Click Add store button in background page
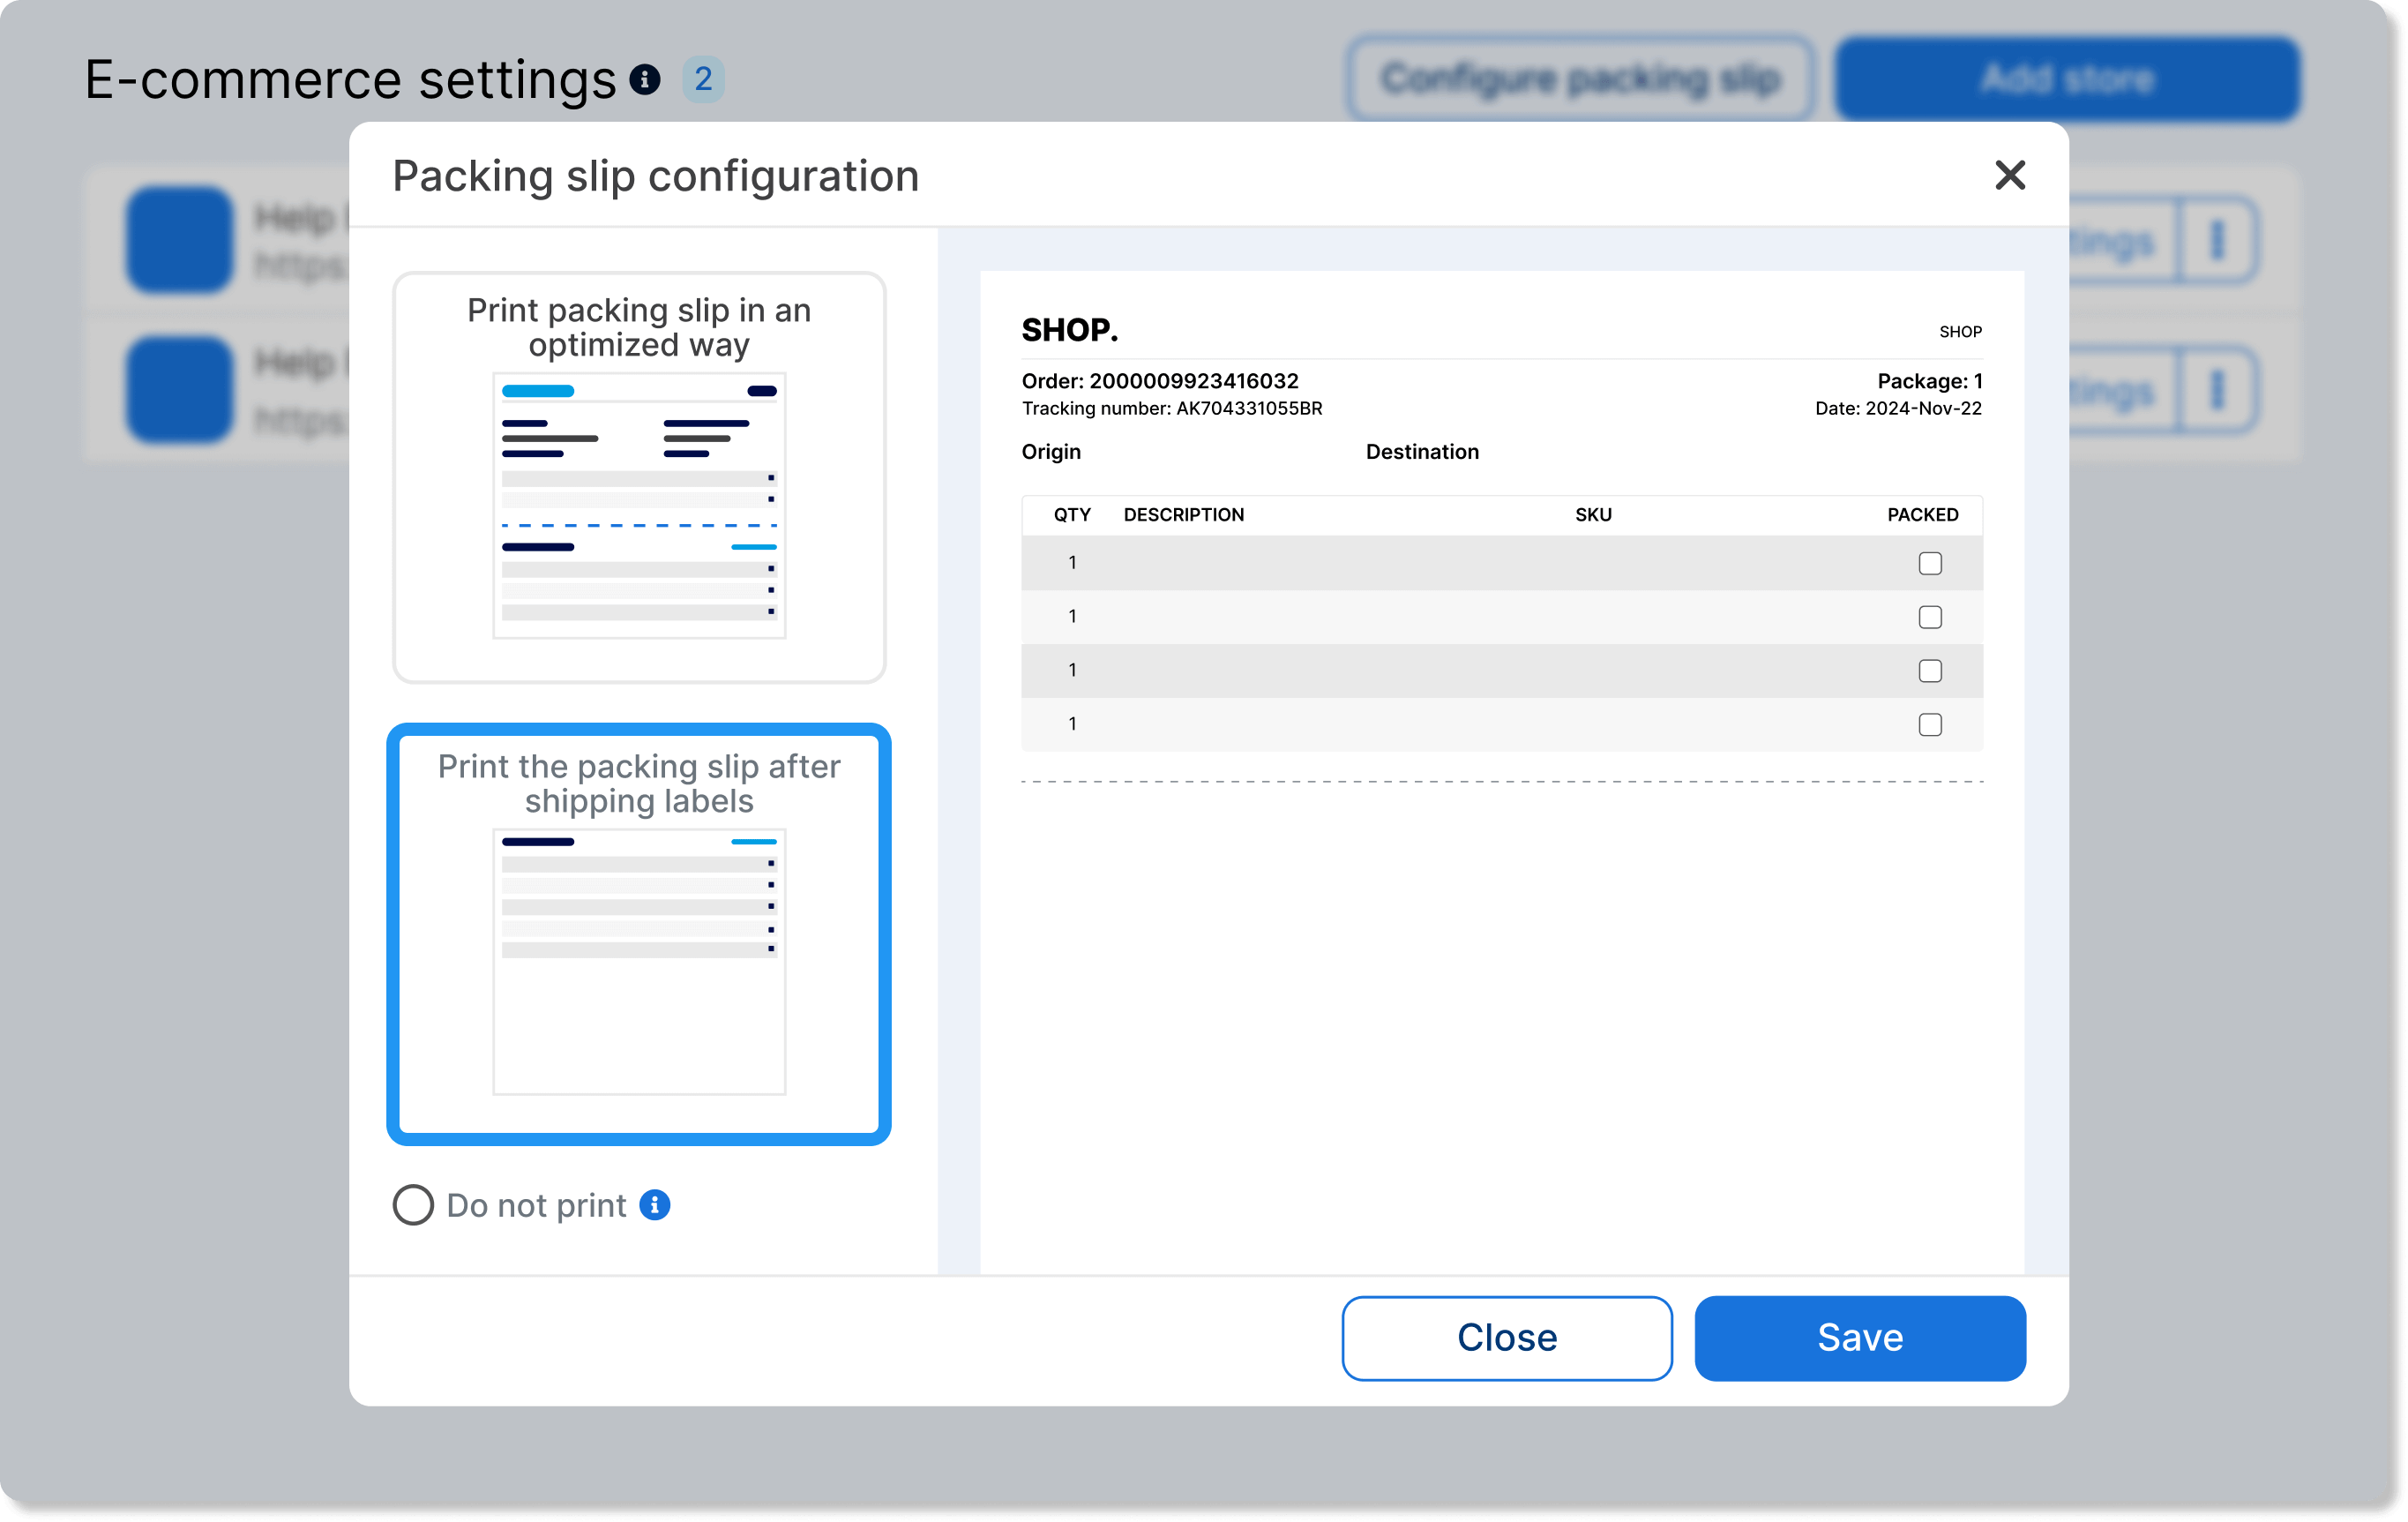This screenshot has width=2408, height=1522. (2067, 79)
